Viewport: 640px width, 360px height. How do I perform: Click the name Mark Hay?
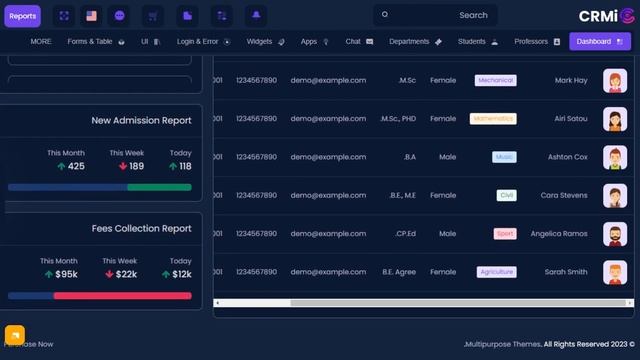[x=571, y=80]
